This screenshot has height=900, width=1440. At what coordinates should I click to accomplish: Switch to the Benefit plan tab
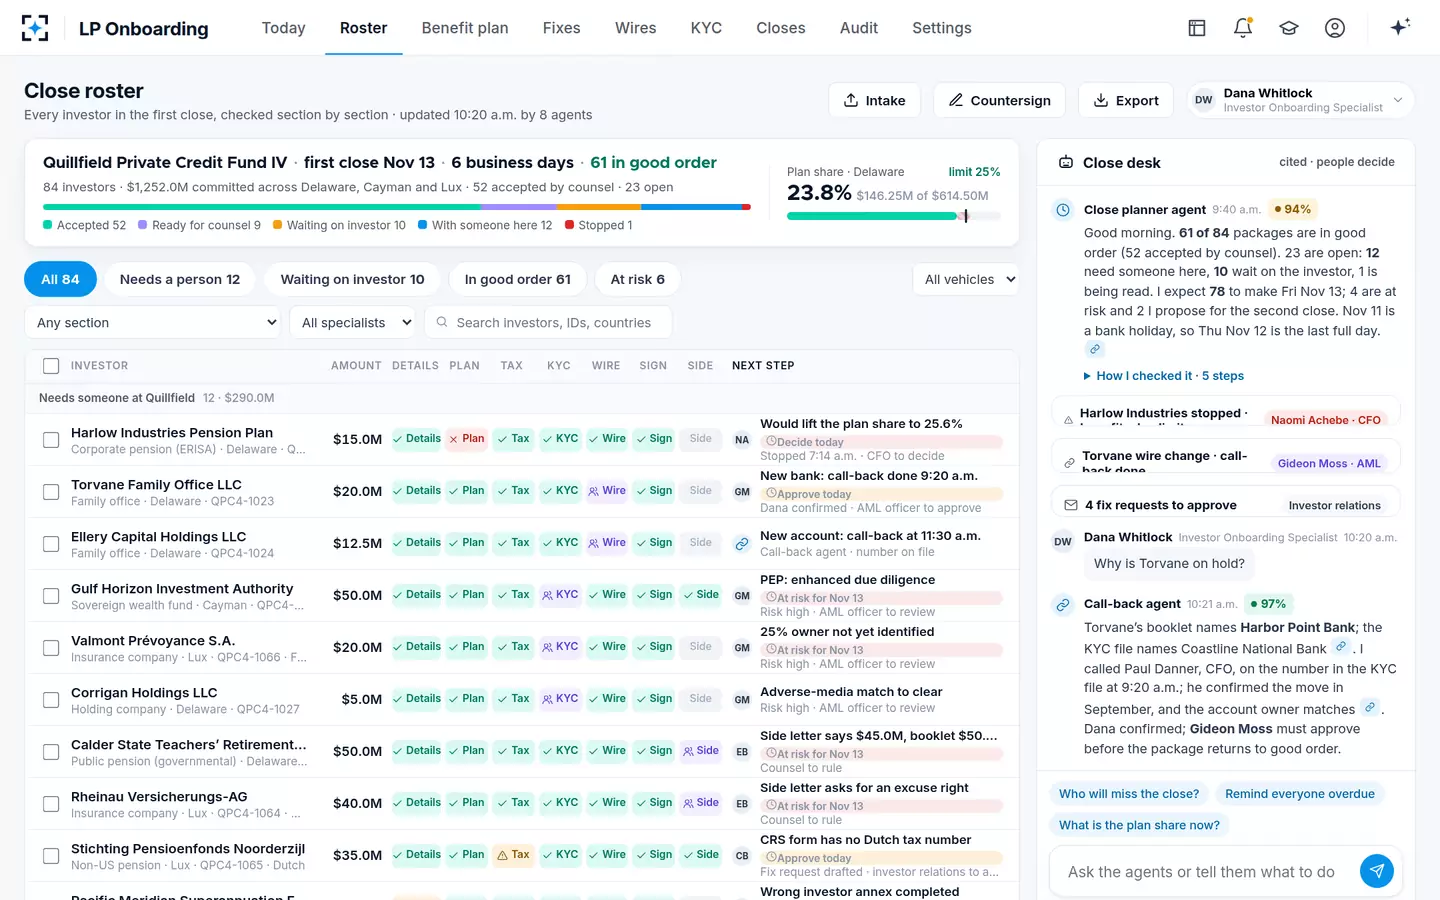[x=465, y=28]
